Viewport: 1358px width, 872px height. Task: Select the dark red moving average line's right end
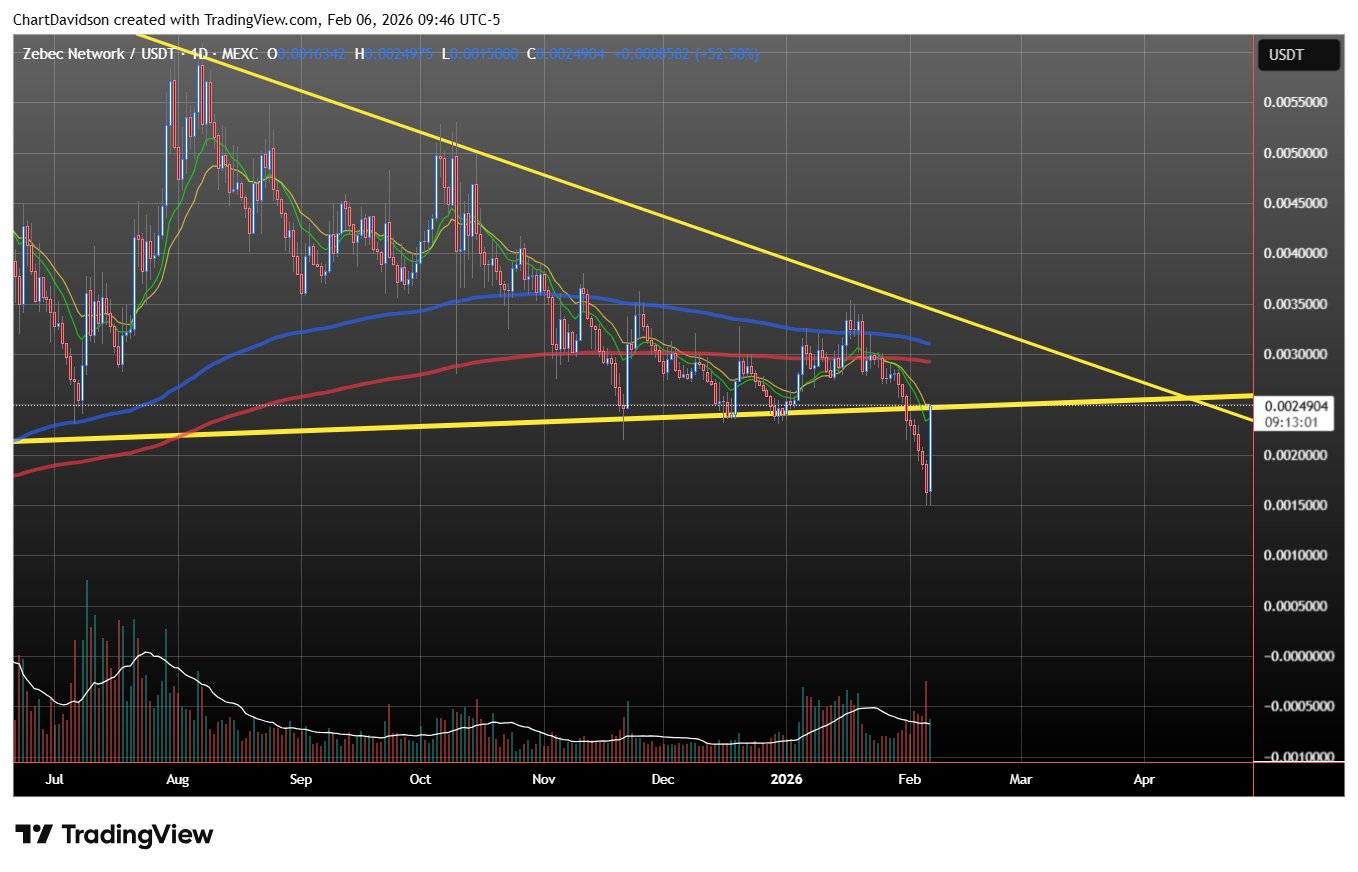tap(929, 361)
